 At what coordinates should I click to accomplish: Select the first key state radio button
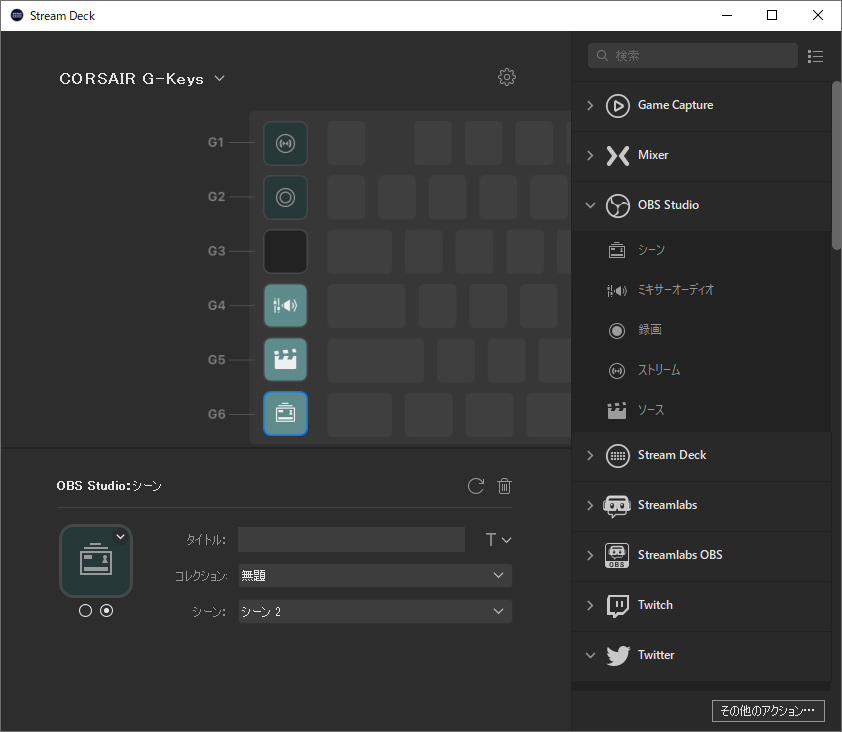click(85, 611)
